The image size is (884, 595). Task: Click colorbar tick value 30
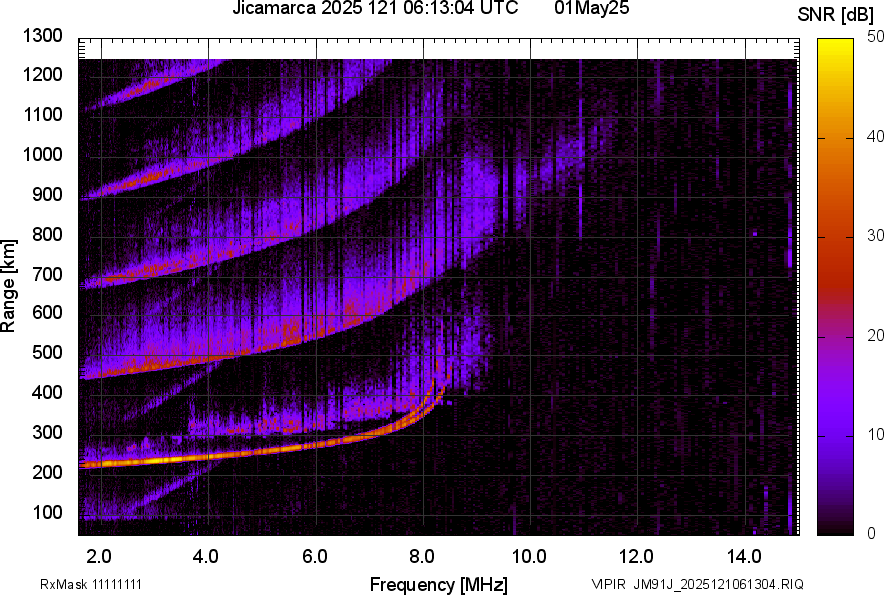tap(876, 236)
